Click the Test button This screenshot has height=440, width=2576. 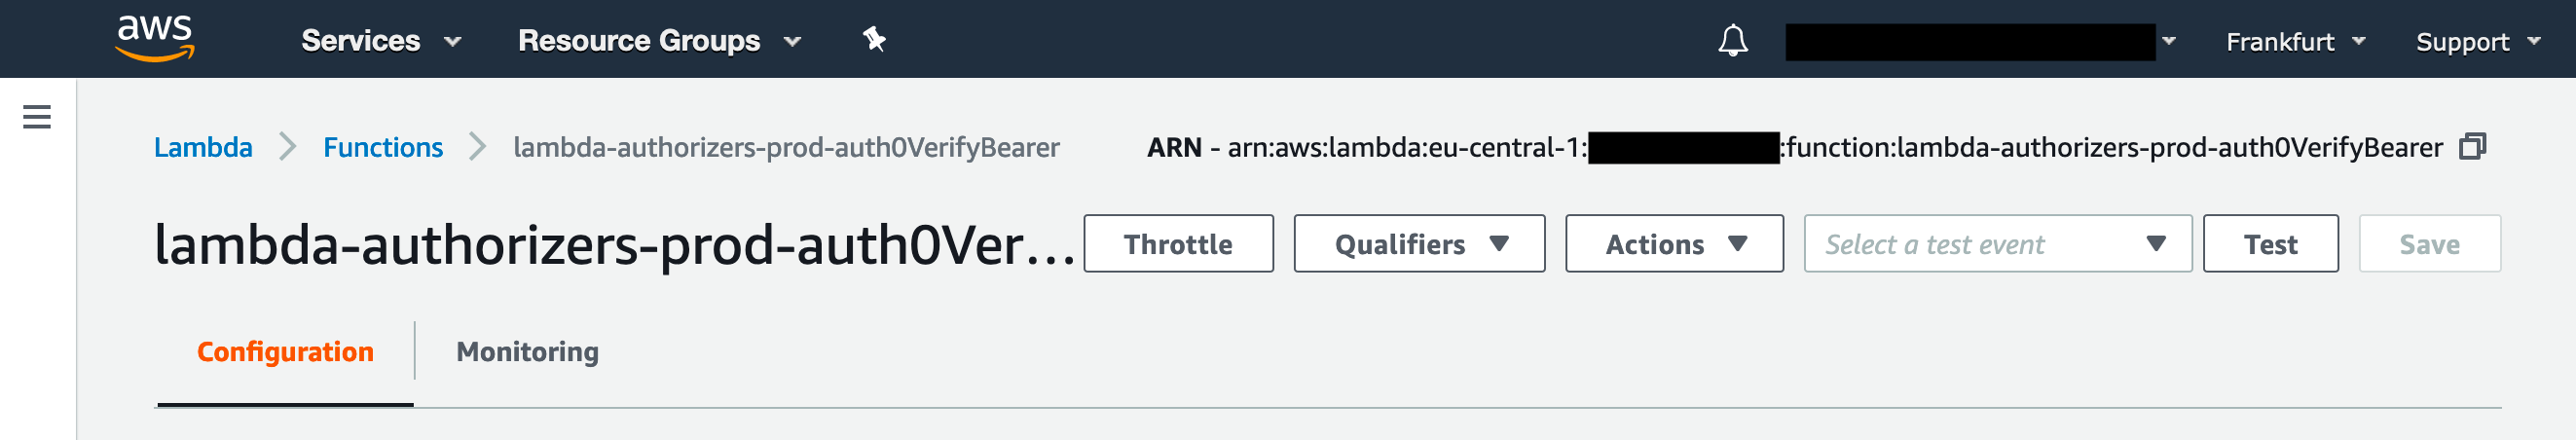(x=2269, y=244)
